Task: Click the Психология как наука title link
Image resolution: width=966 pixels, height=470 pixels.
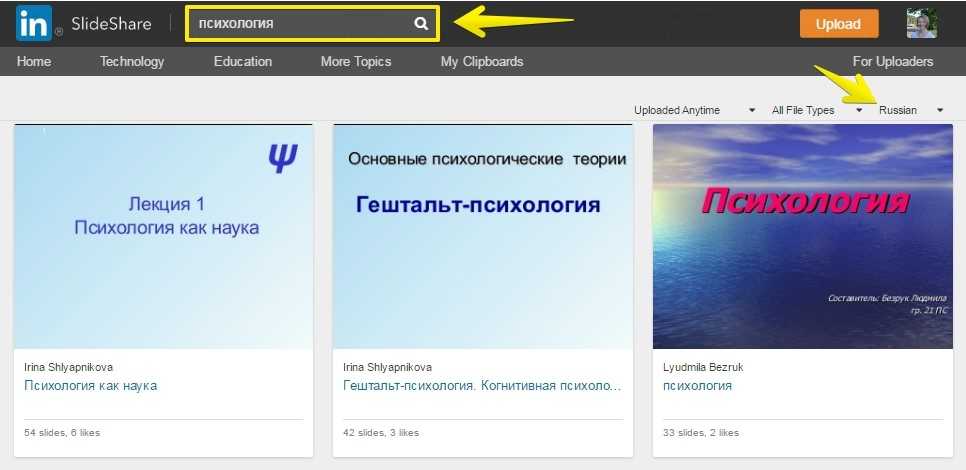Action: (91, 385)
